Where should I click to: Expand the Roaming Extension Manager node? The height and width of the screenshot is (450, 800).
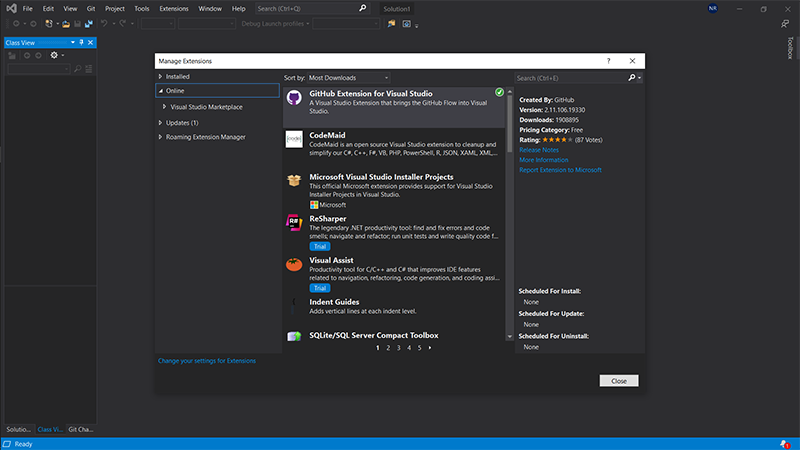pos(160,137)
